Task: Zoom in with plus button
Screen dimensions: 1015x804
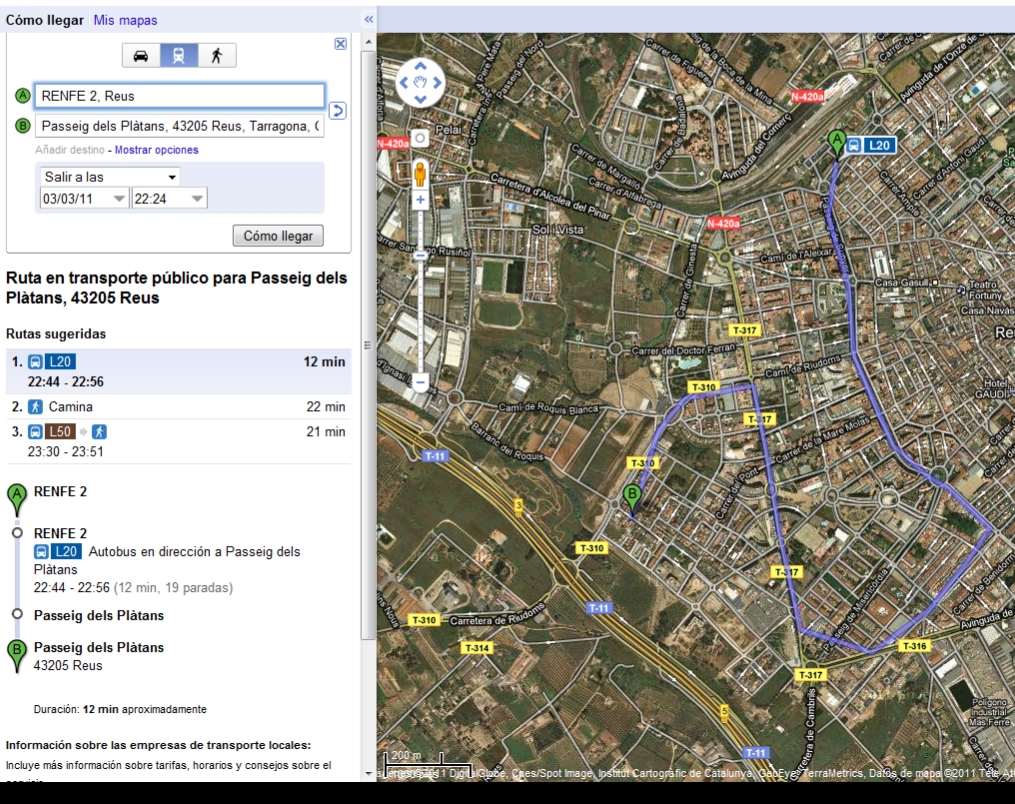Action: click(x=420, y=199)
